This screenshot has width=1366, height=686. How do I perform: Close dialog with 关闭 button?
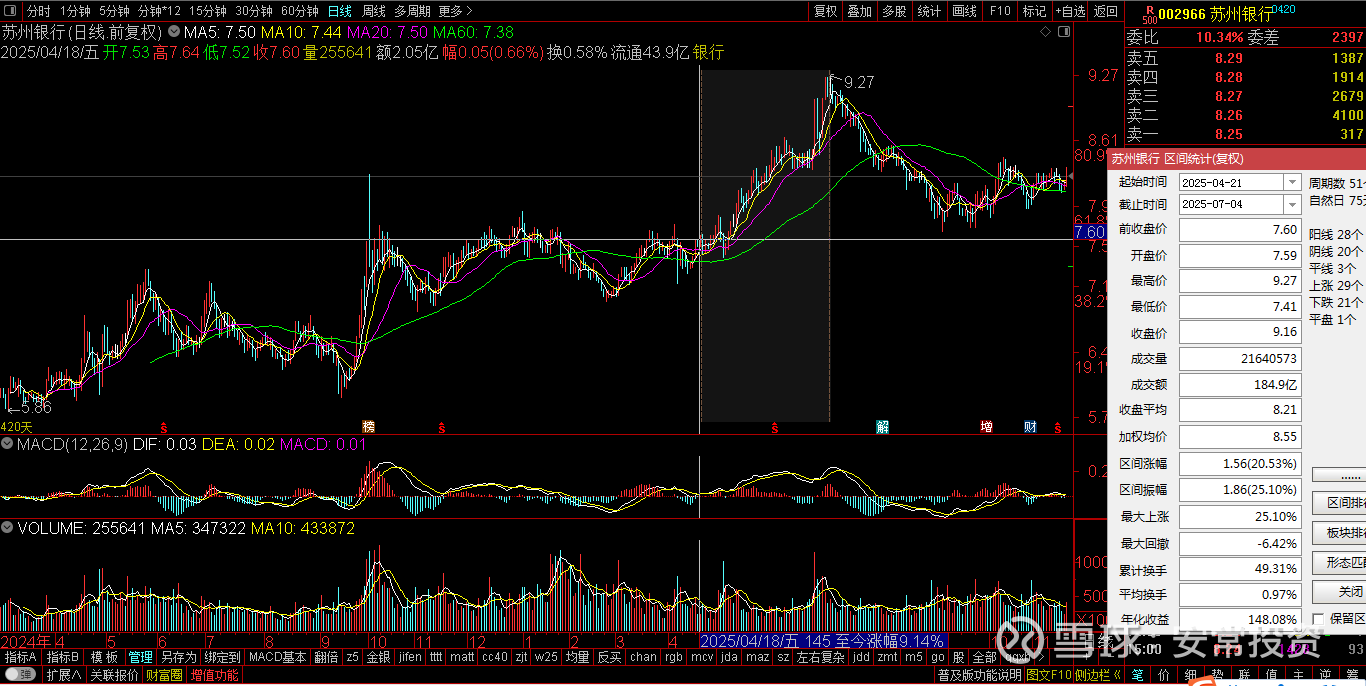click(1338, 592)
